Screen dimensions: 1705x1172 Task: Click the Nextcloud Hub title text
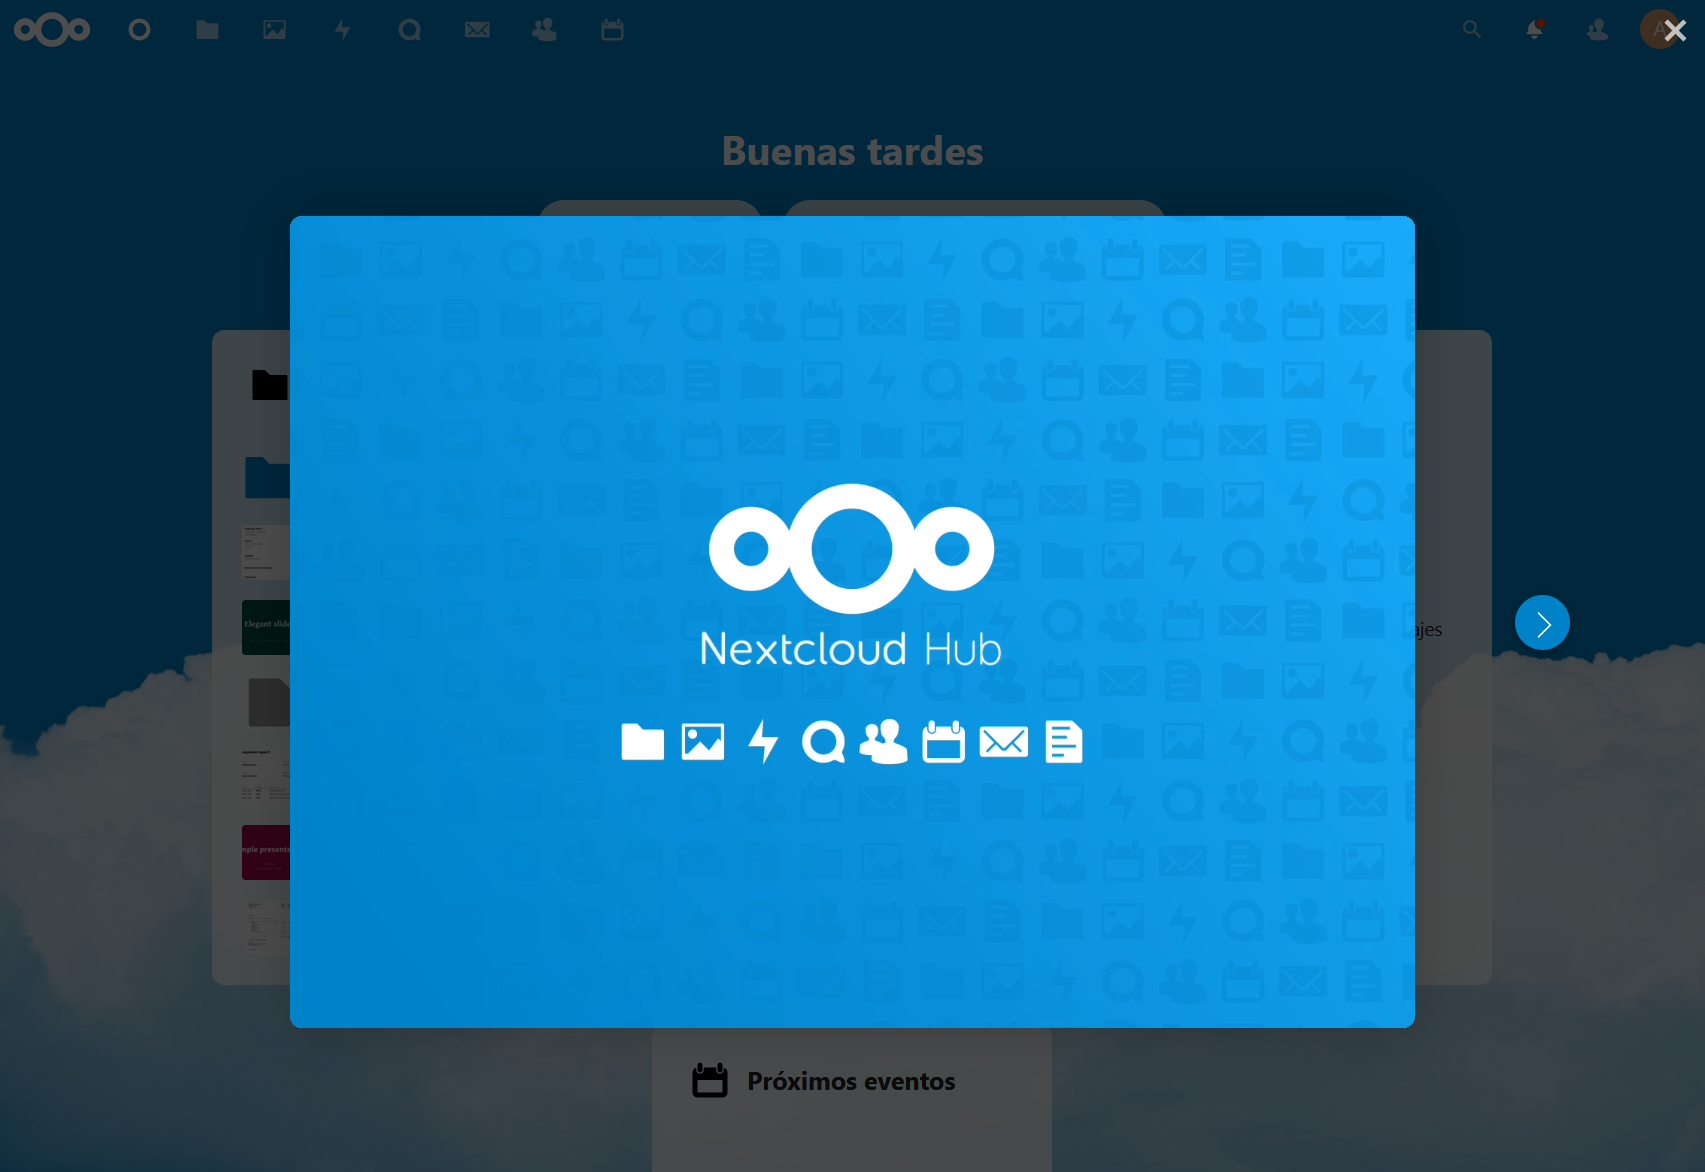point(851,649)
